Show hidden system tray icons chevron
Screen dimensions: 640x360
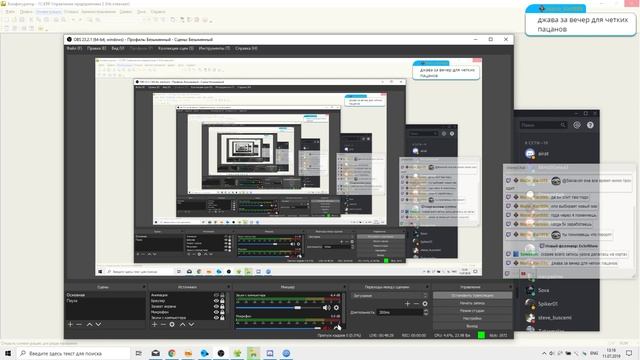click(544, 353)
